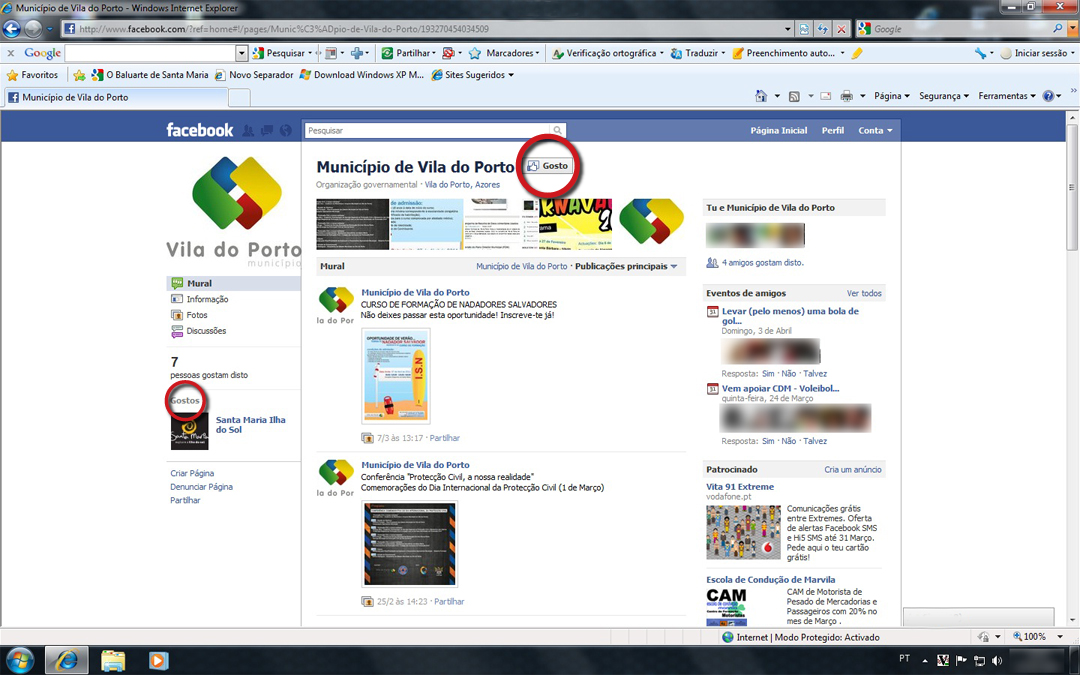Go to Facebook Página Inicial
1080x675 pixels.
(778, 130)
